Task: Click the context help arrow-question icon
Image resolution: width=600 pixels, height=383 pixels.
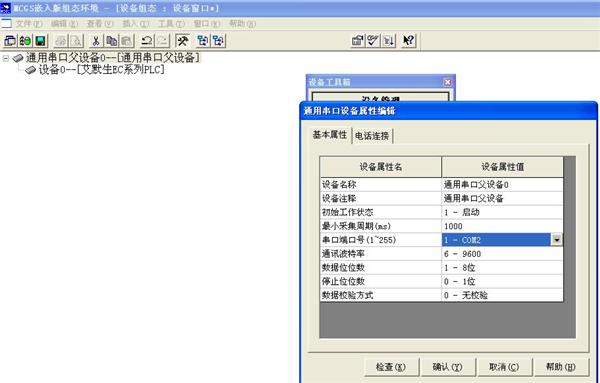Action: point(409,41)
